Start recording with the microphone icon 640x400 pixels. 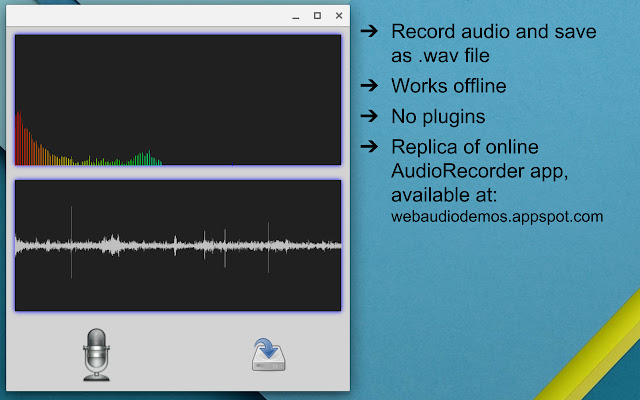point(96,355)
